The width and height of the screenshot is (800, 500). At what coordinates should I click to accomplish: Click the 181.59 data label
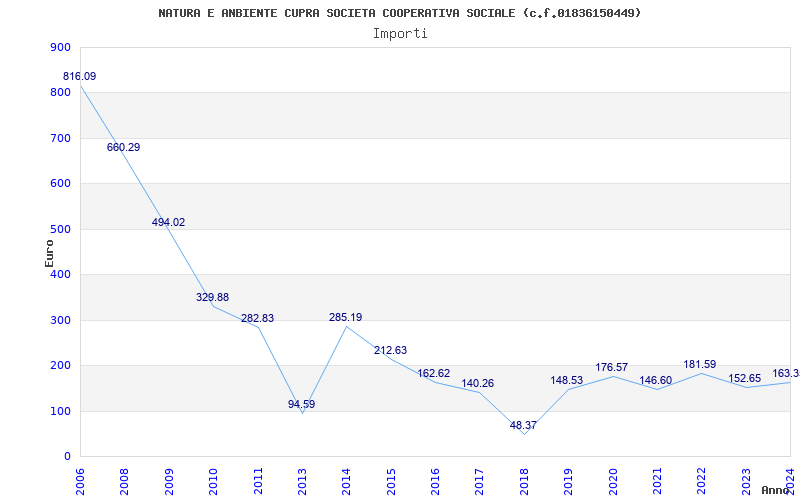(699, 365)
